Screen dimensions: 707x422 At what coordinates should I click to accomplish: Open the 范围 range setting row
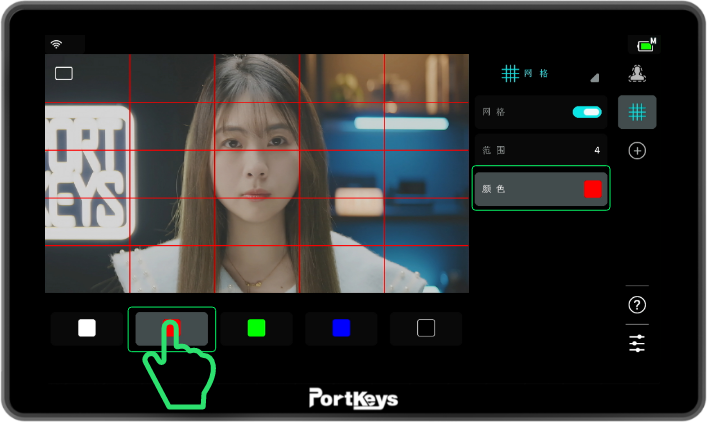pos(540,150)
